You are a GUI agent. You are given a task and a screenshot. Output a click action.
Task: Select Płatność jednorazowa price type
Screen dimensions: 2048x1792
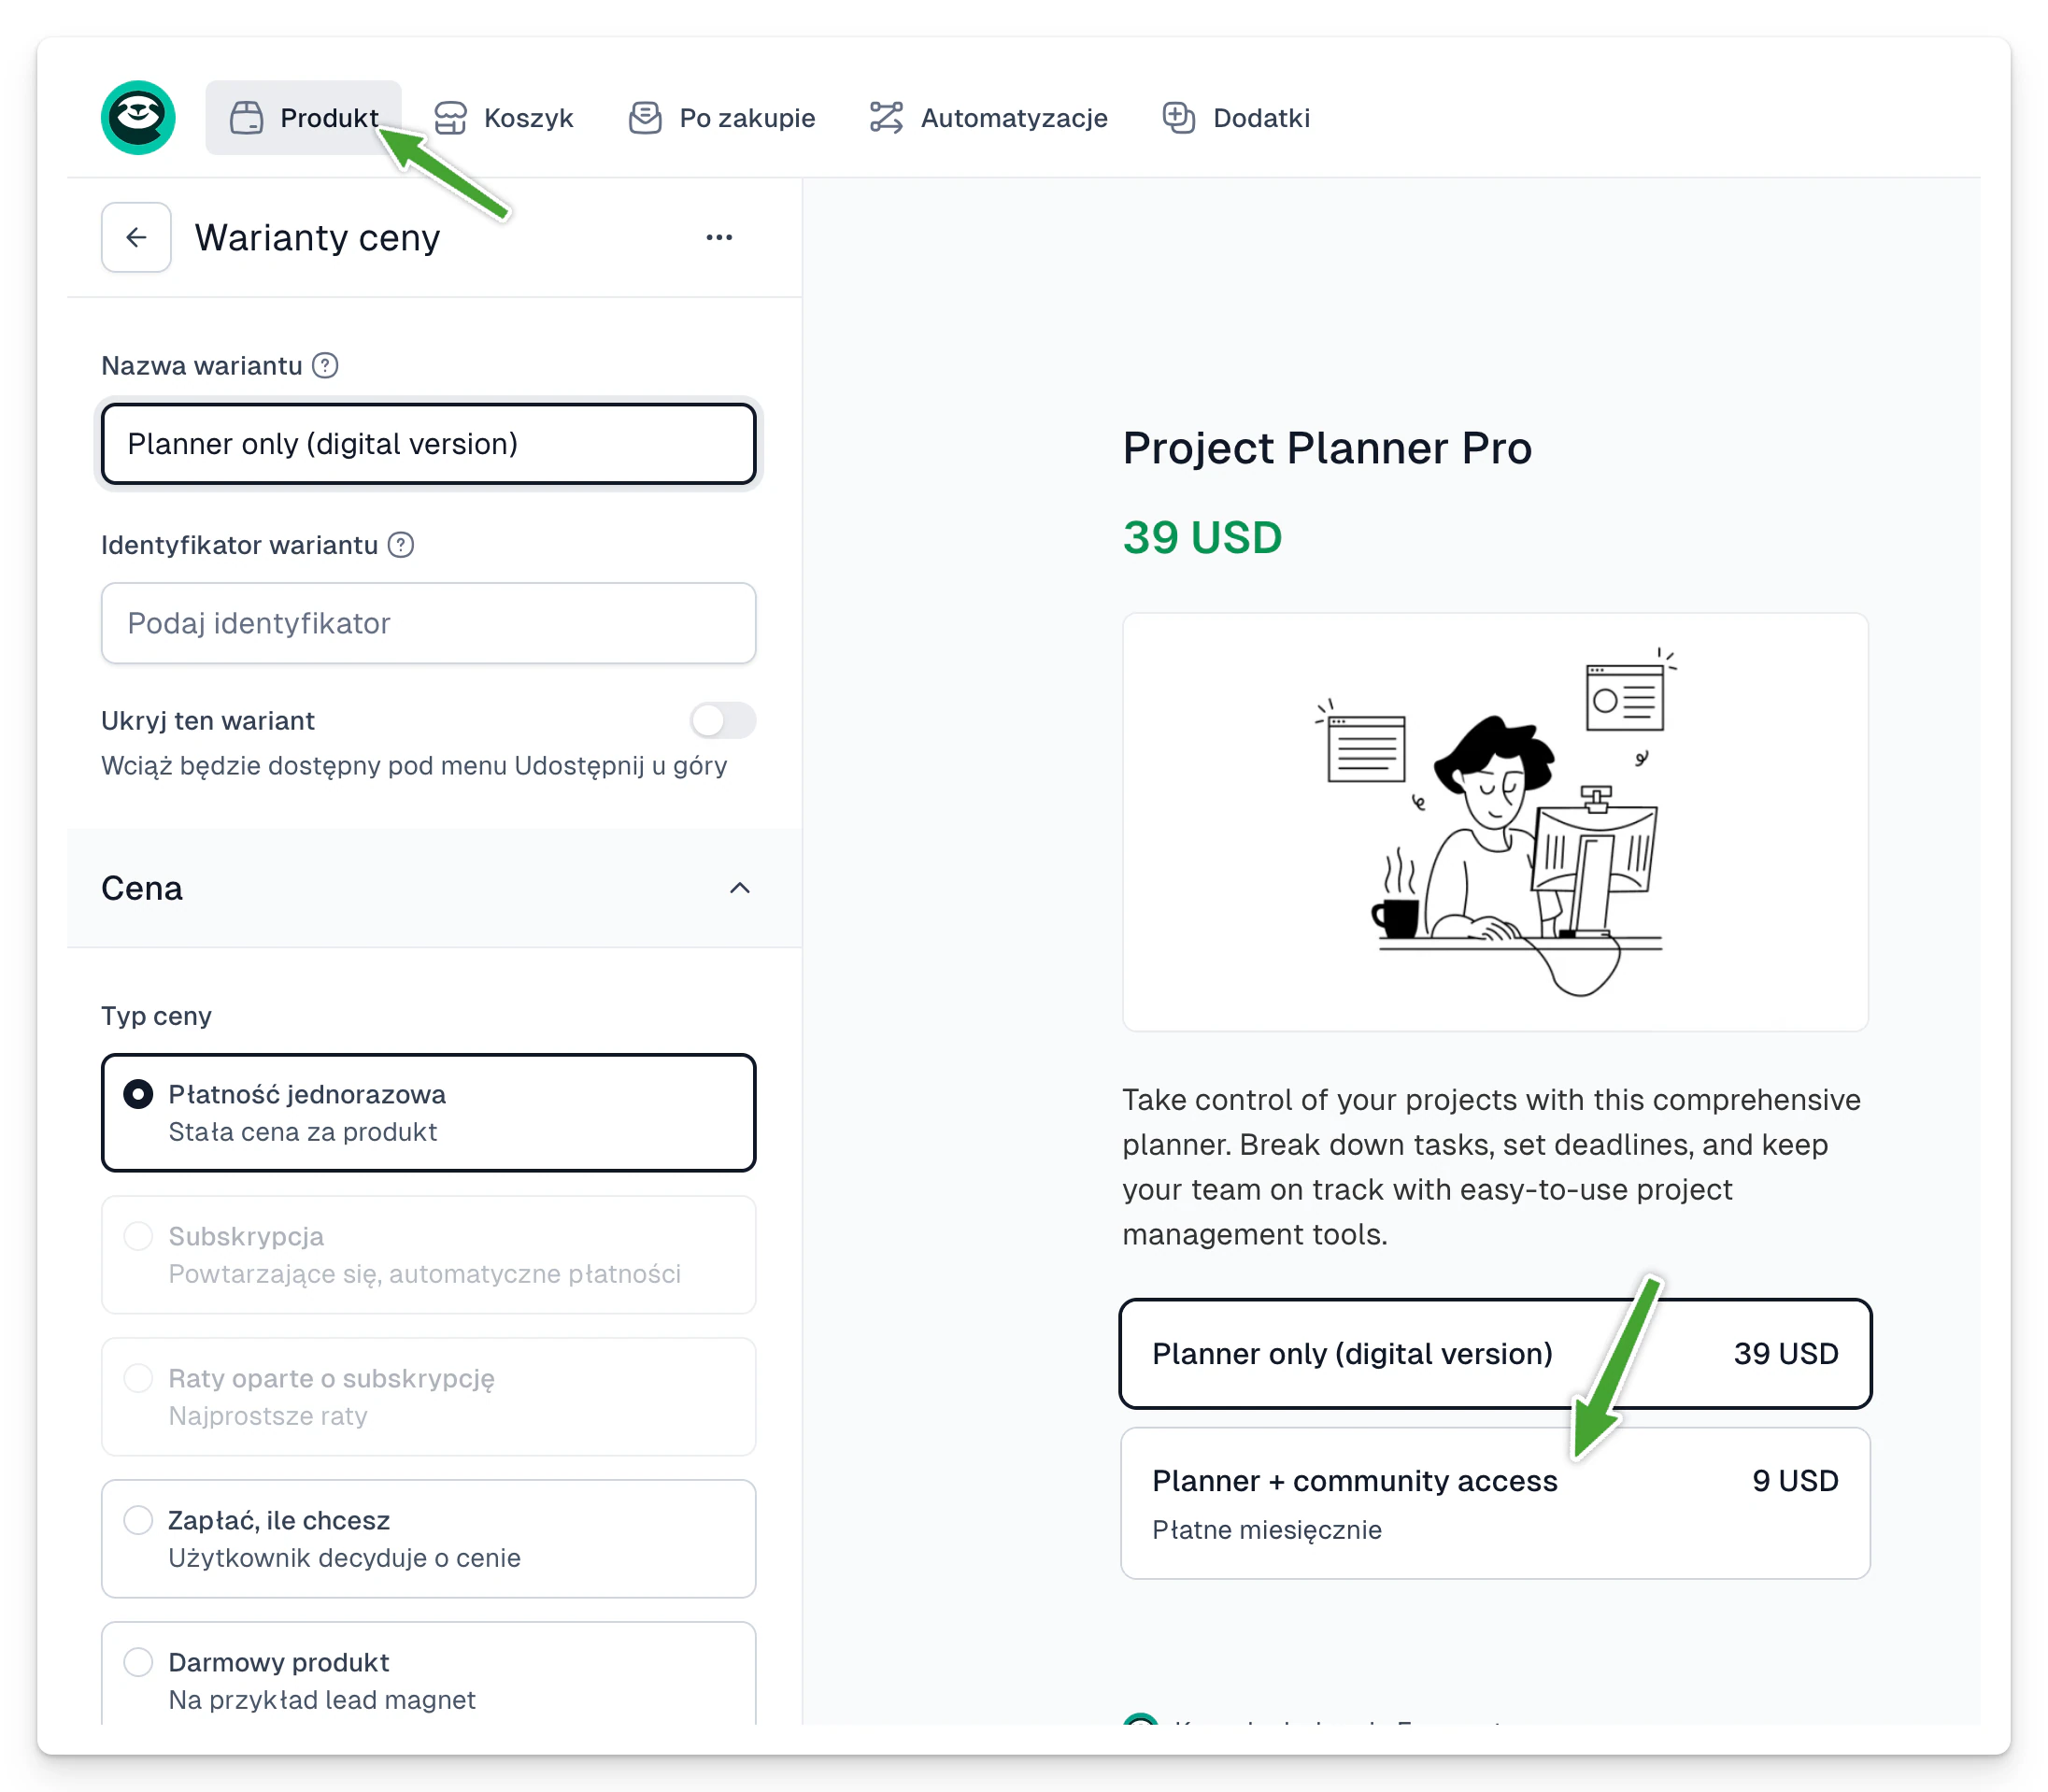coord(429,1113)
